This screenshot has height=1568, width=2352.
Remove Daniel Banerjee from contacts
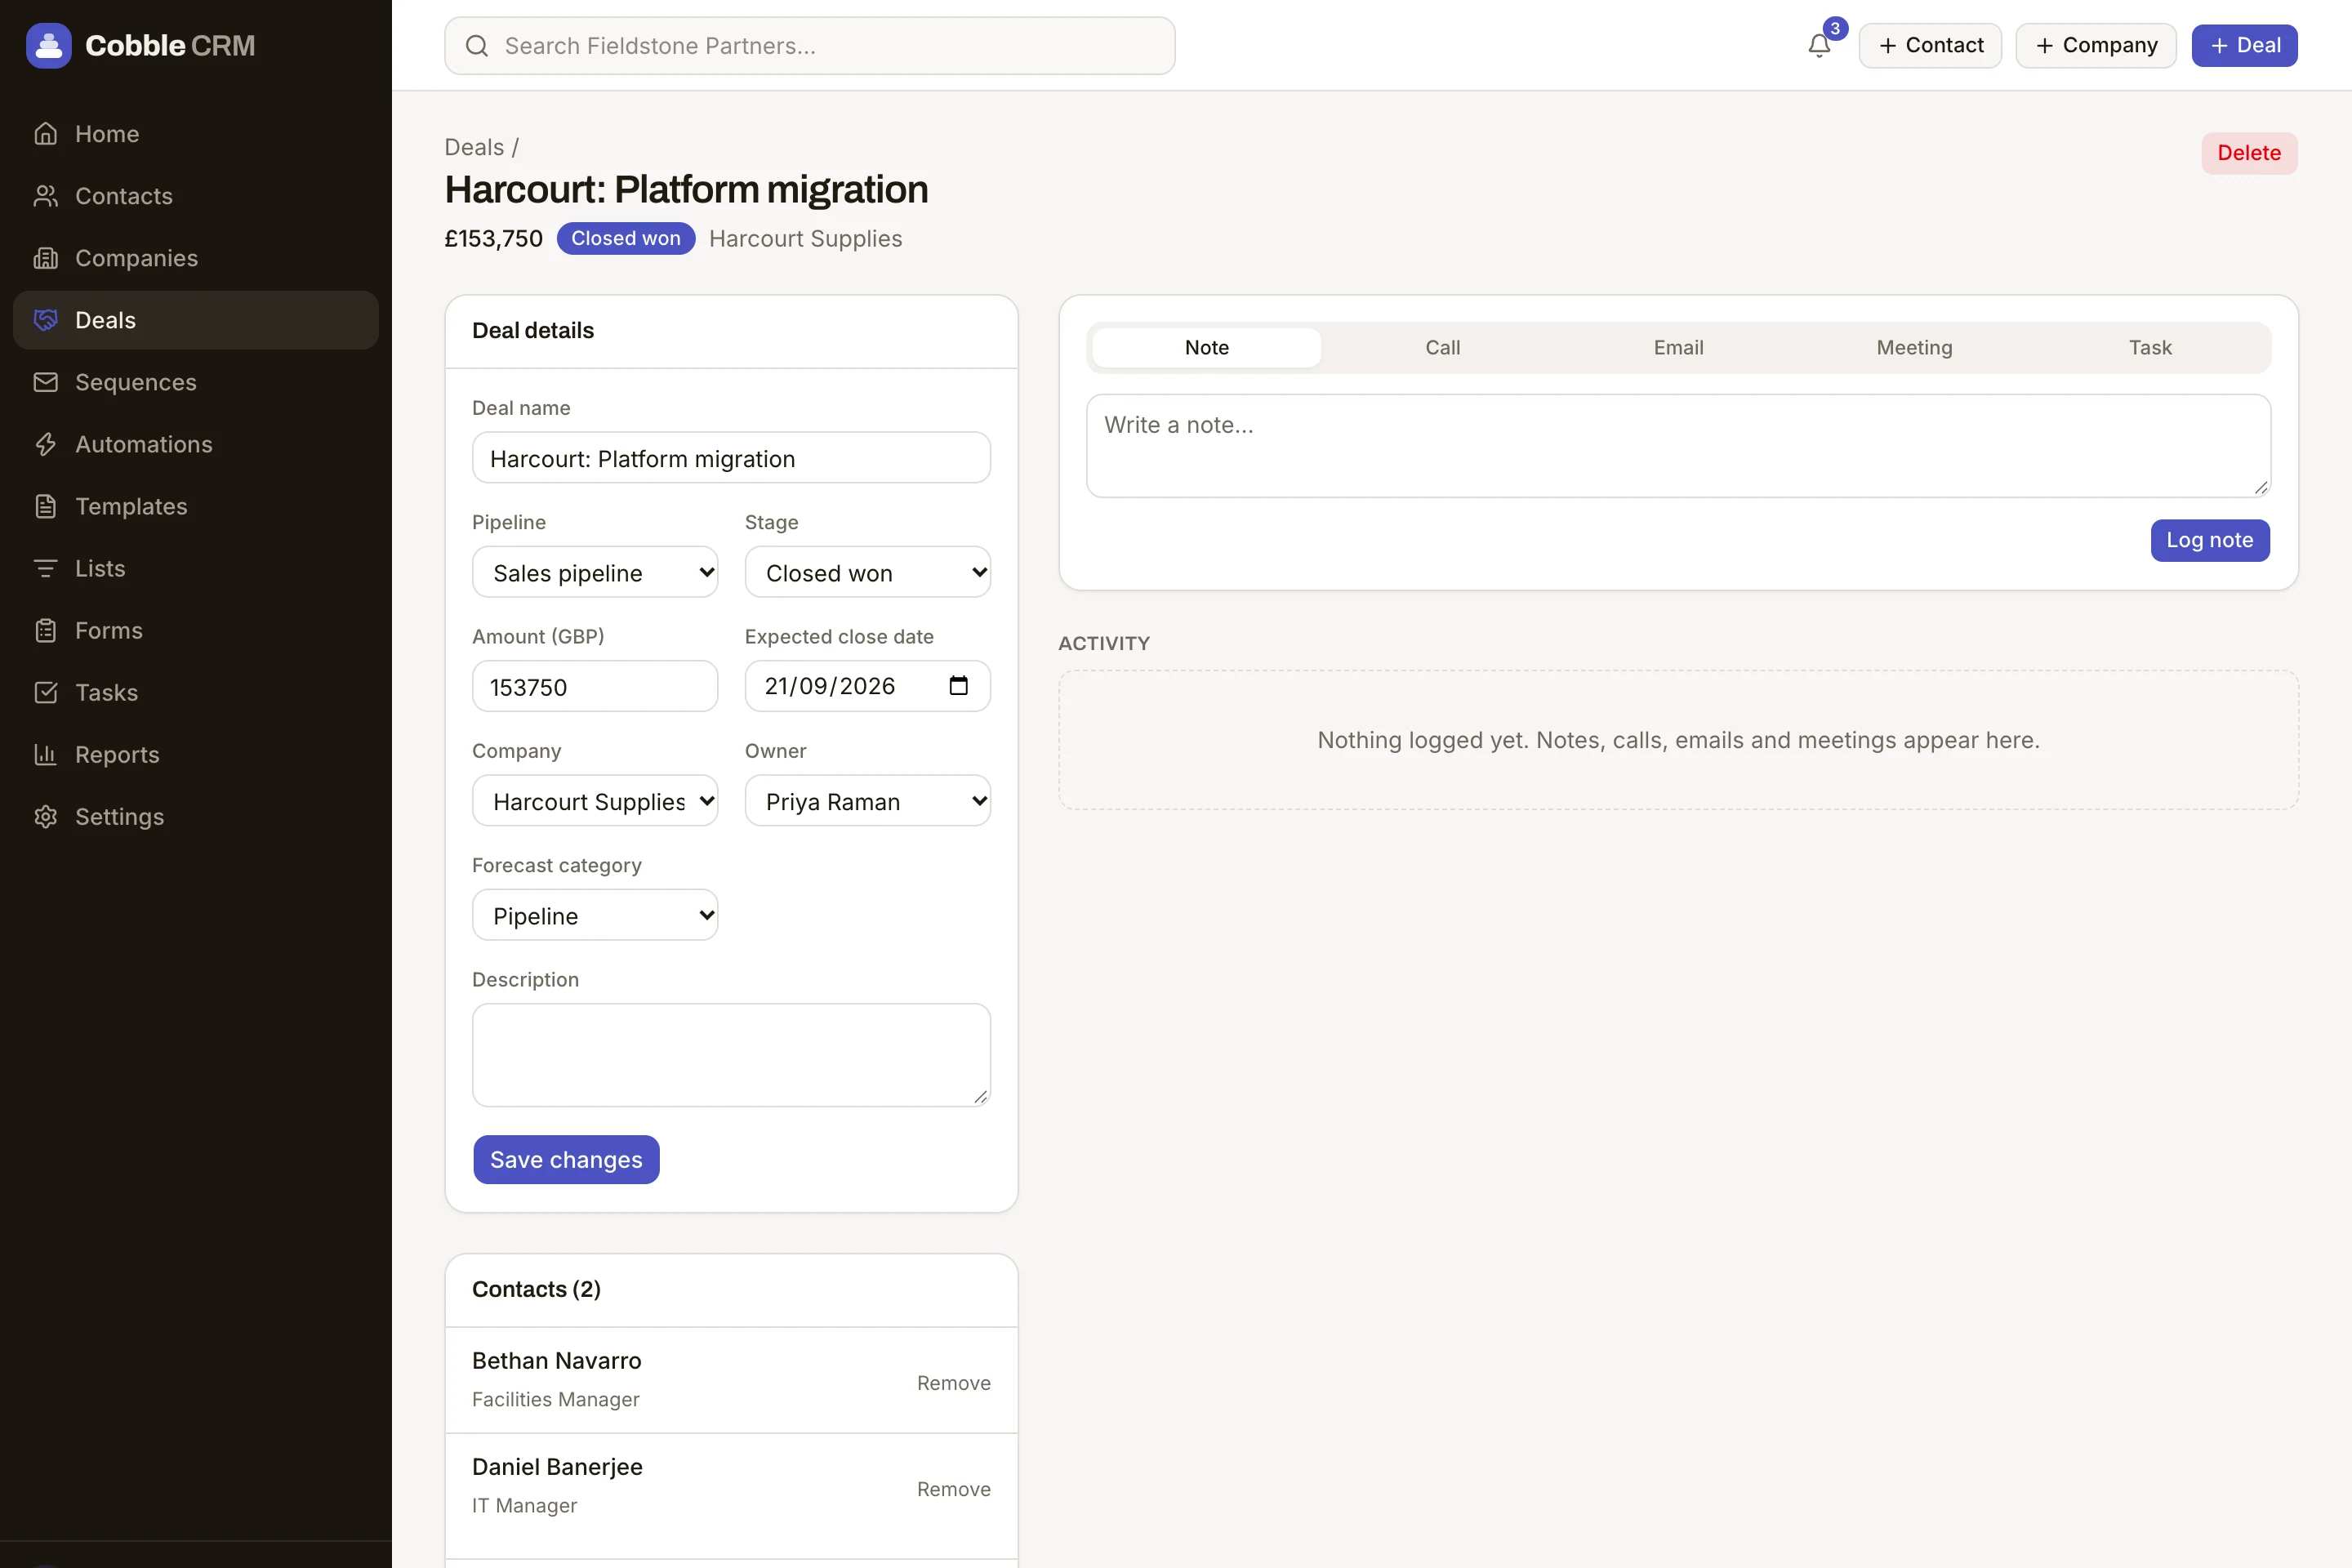[954, 1488]
